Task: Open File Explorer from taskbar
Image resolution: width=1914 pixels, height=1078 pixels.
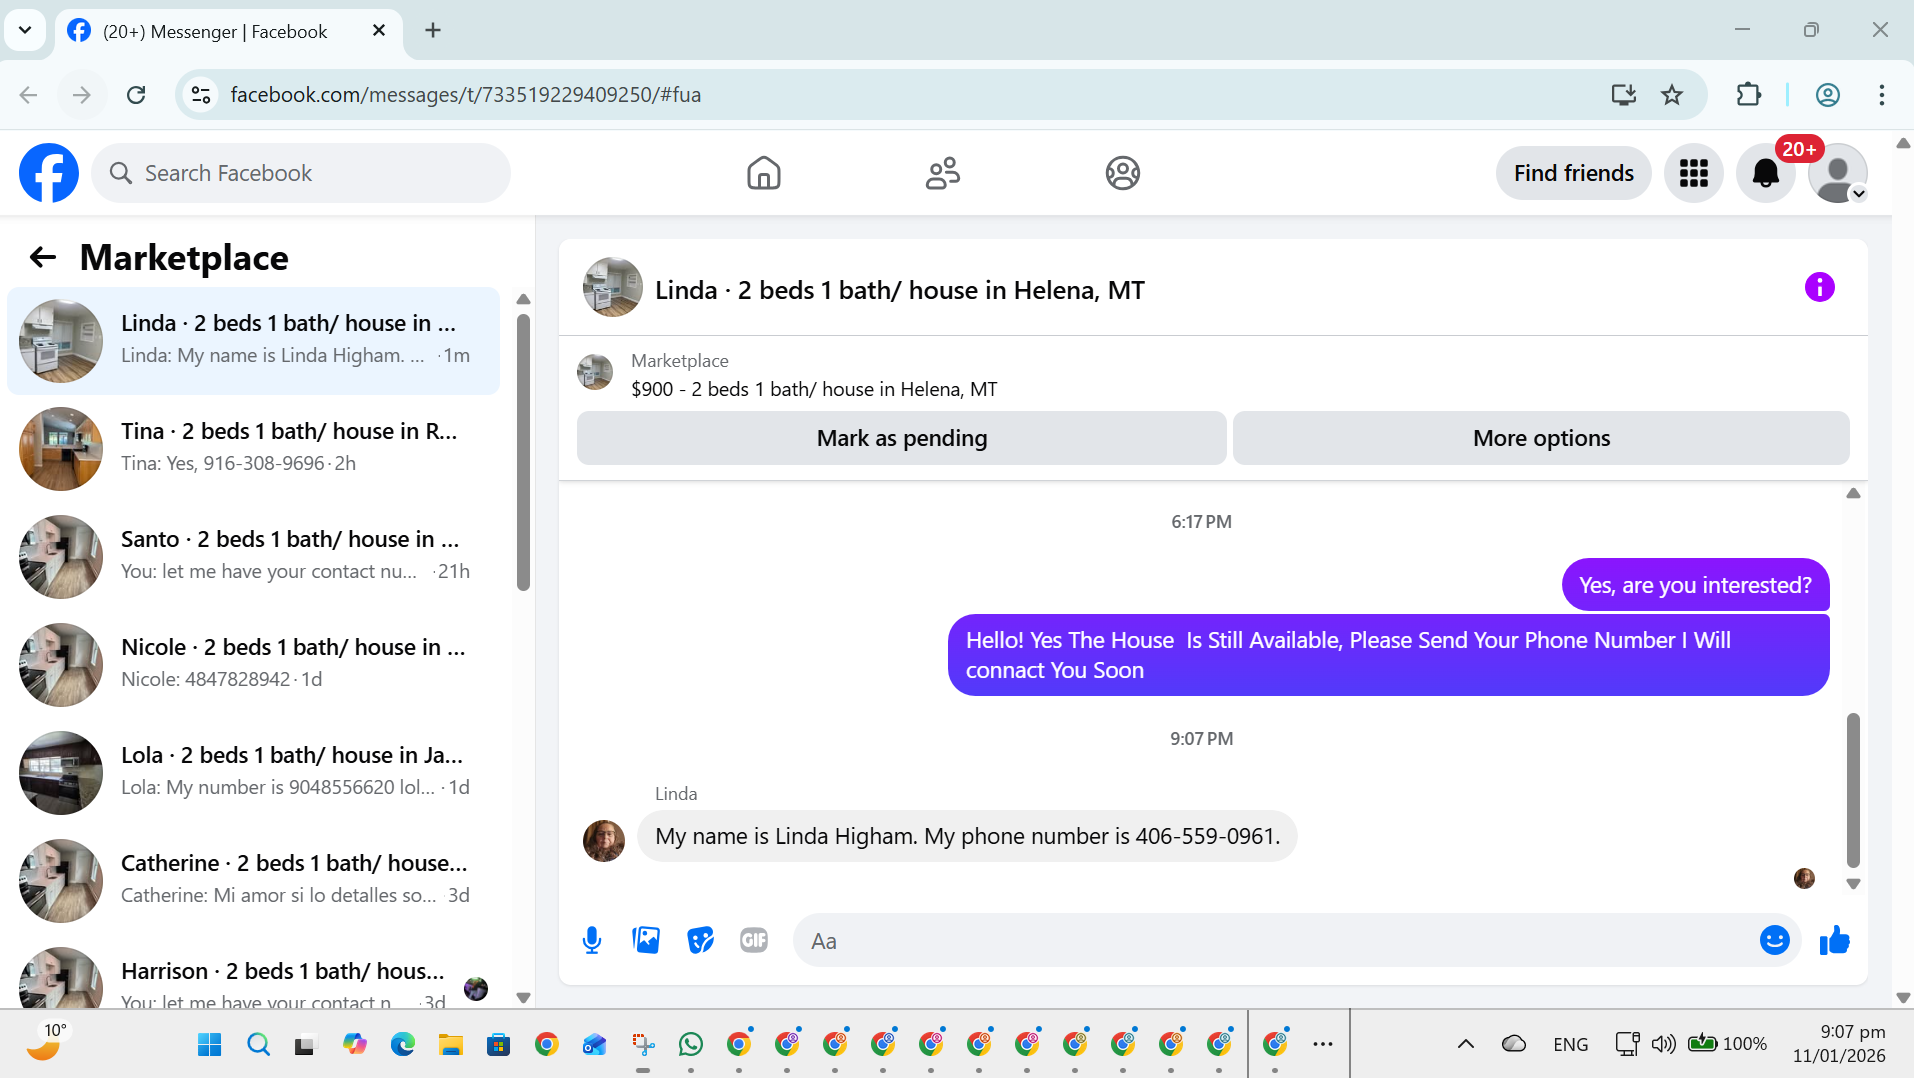Action: pyautogui.click(x=450, y=1045)
